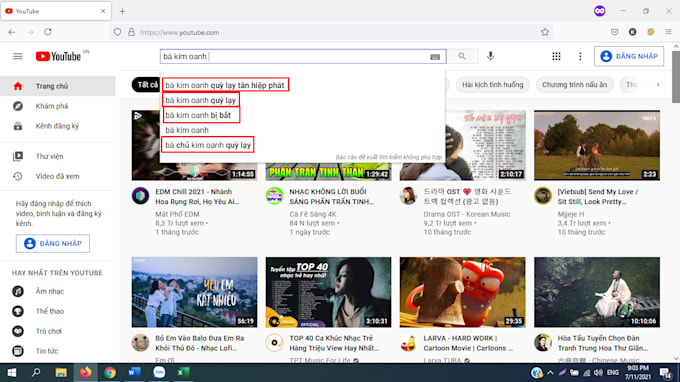Click the Thể thao trophy icon
This screenshot has width=680, height=382.
(18, 311)
